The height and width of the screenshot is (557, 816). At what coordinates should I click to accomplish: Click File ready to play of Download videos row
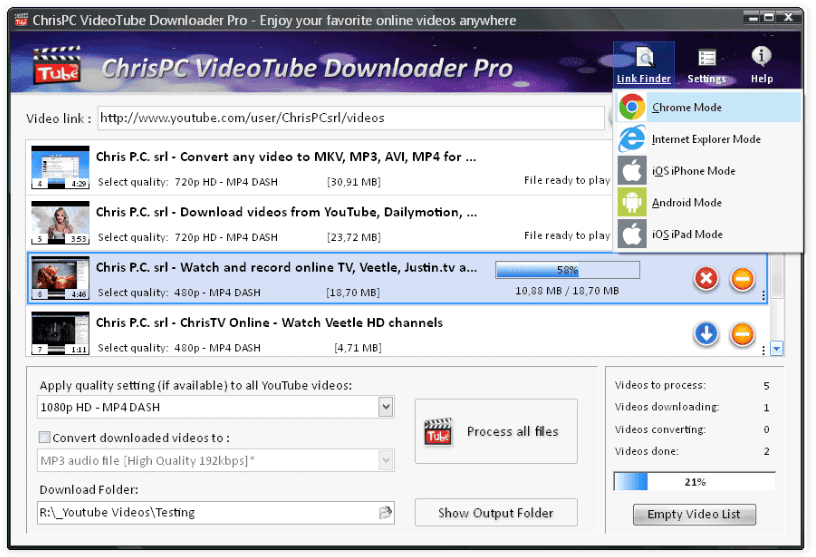(x=567, y=235)
